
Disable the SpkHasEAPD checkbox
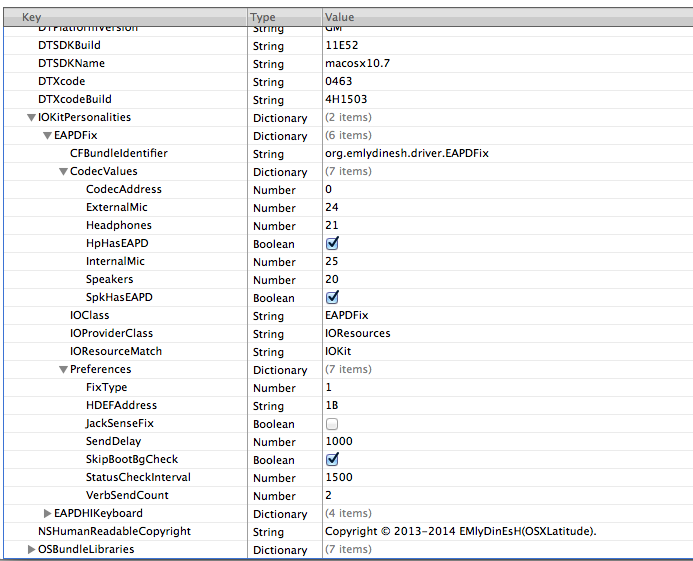[x=332, y=297]
